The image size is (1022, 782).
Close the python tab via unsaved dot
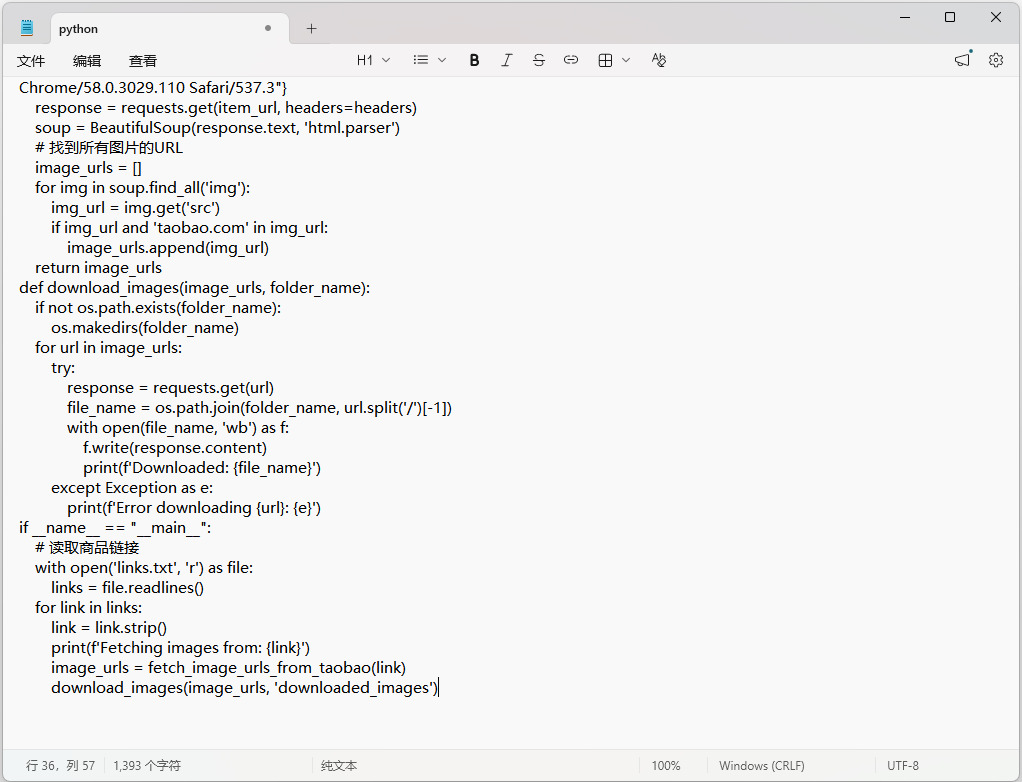268,28
